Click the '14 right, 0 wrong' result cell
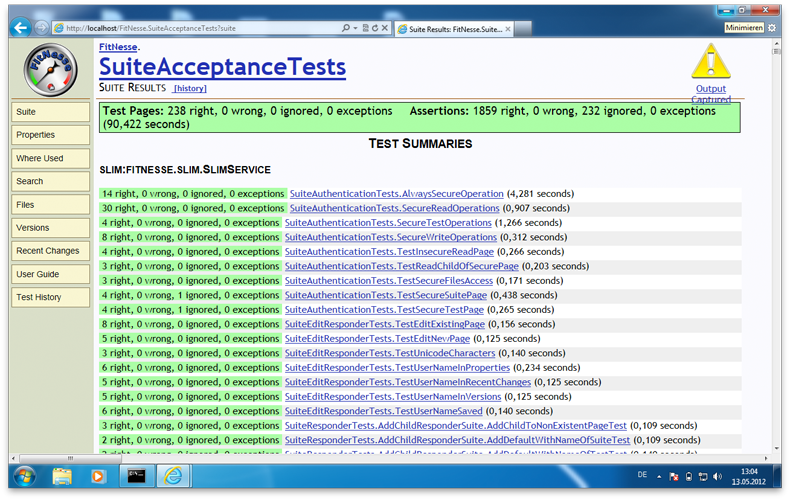 pyautogui.click(x=193, y=194)
